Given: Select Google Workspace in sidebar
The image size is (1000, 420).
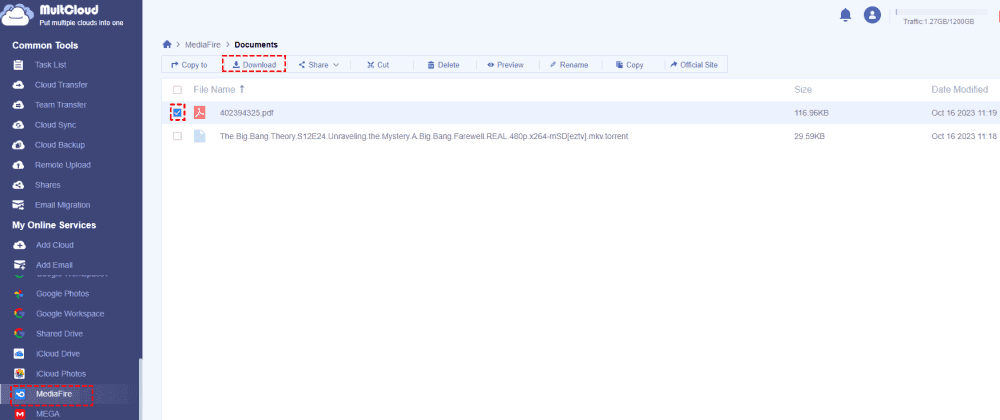Looking at the screenshot, I should (70, 314).
